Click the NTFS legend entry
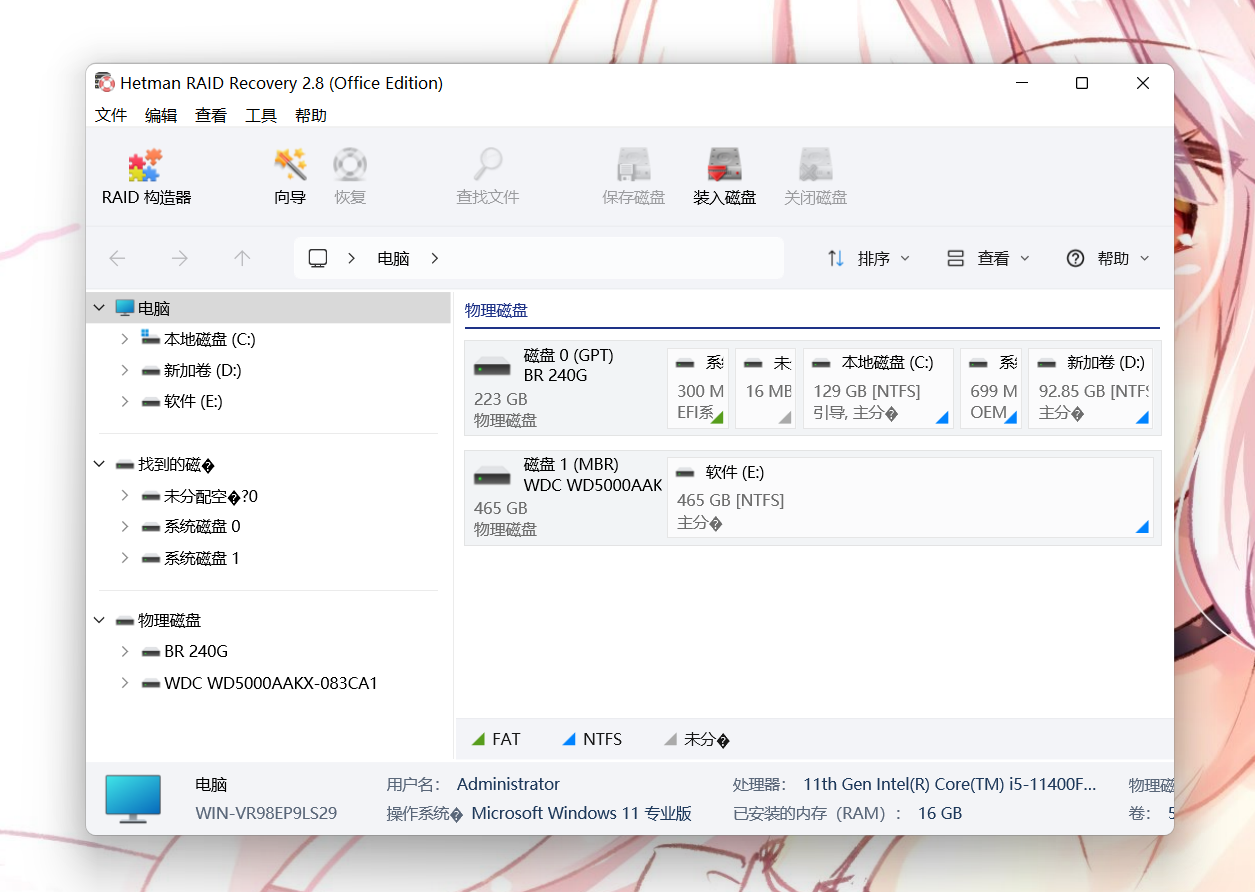The height and width of the screenshot is (892, 1255). pyautogui.click(x=592, y=739)
